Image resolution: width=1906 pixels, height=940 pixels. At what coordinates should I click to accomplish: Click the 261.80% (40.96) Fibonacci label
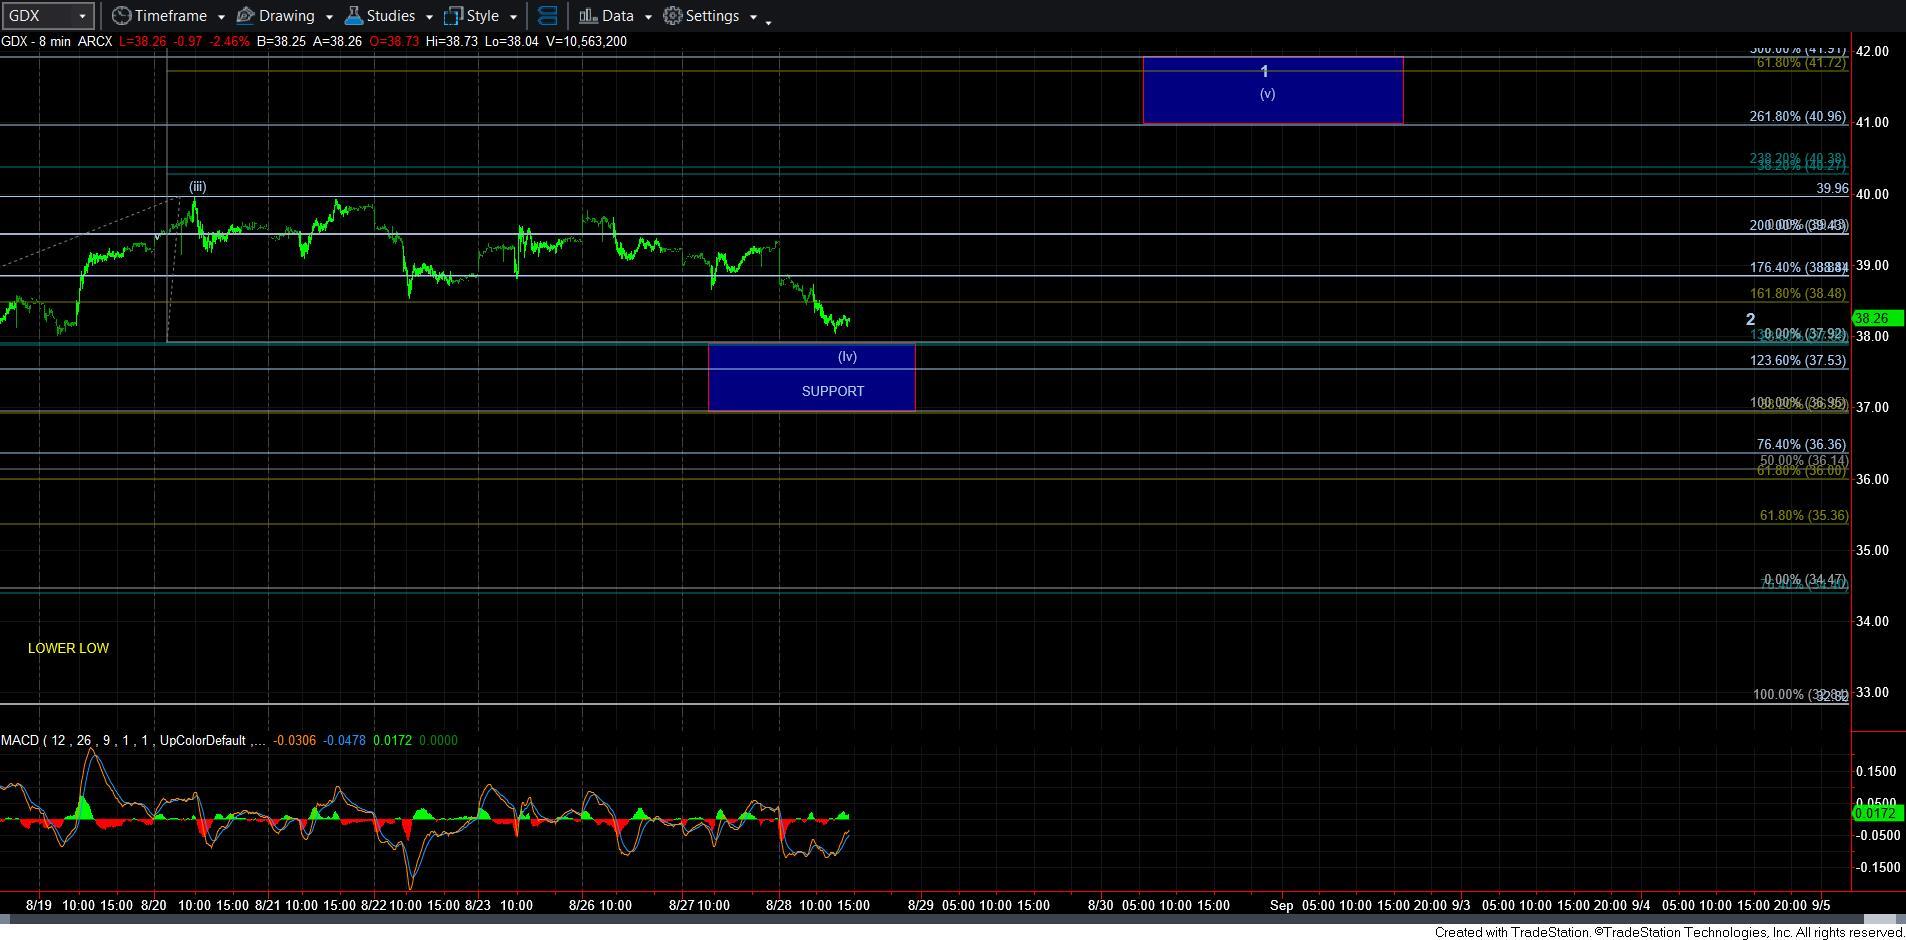(1797, 116)
